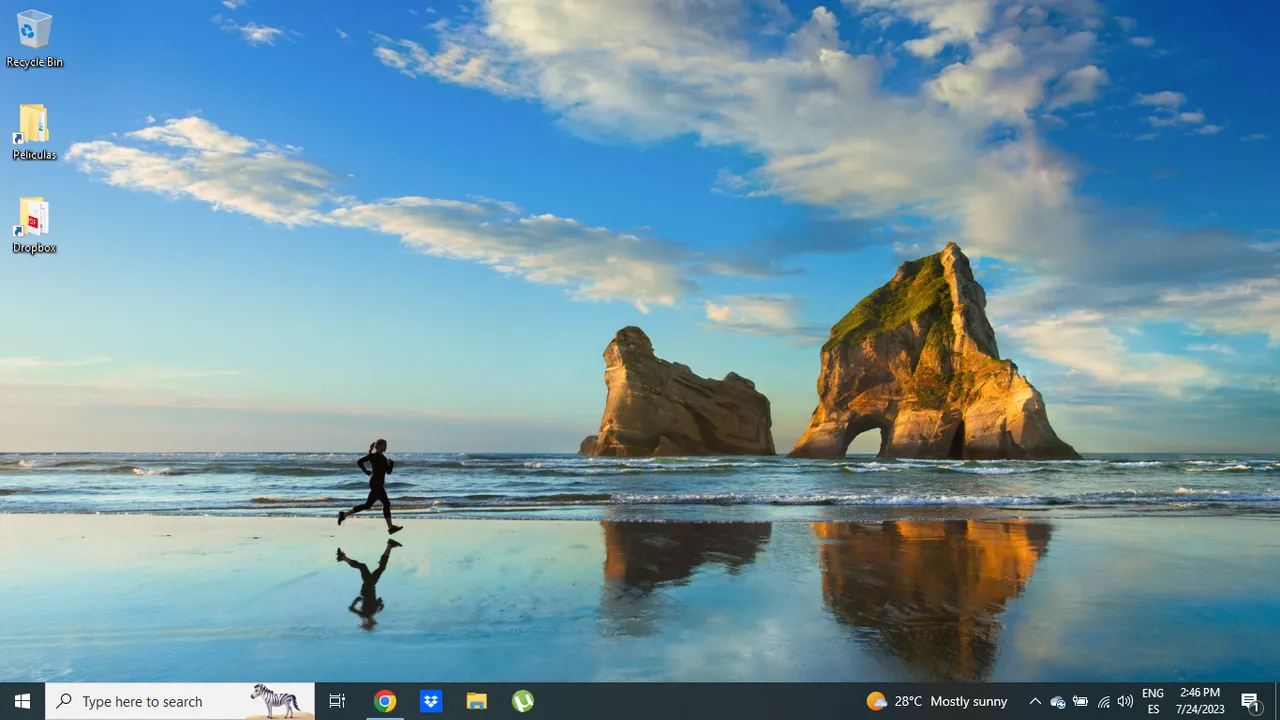Switch the ENG ES input language
Viewport: 1280px width, 720px height.
[1153, 701]
